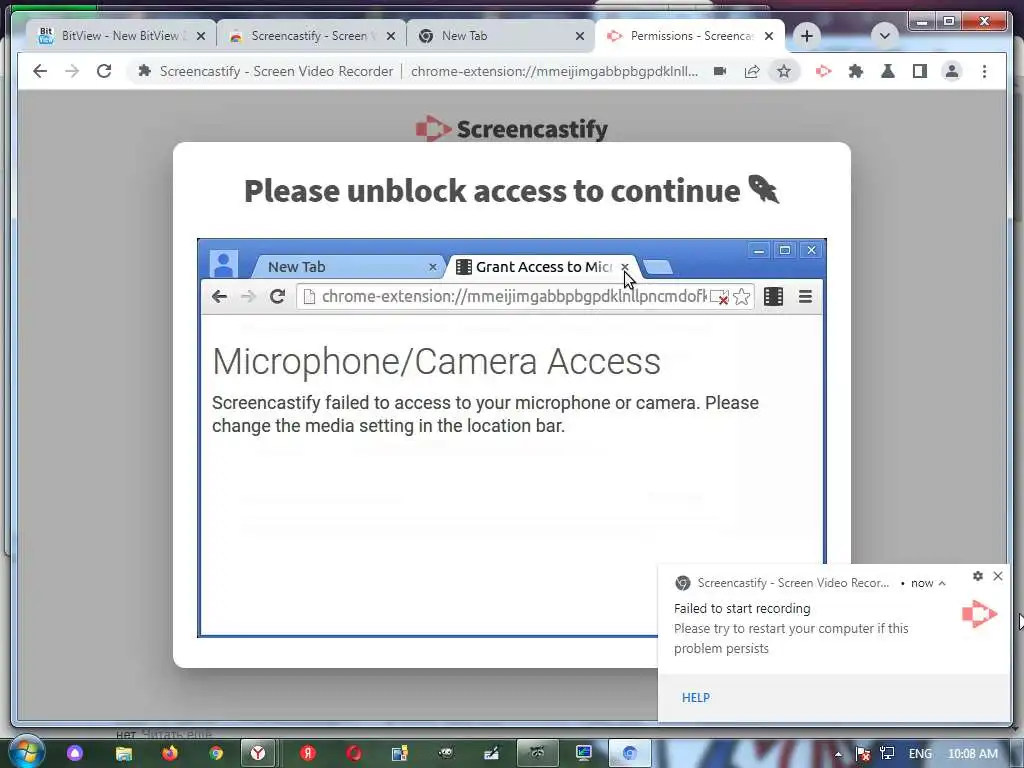Click the address bar URL field
Image resolution: width=1024 pixels, height=768 pixels.
coord(554,71)
